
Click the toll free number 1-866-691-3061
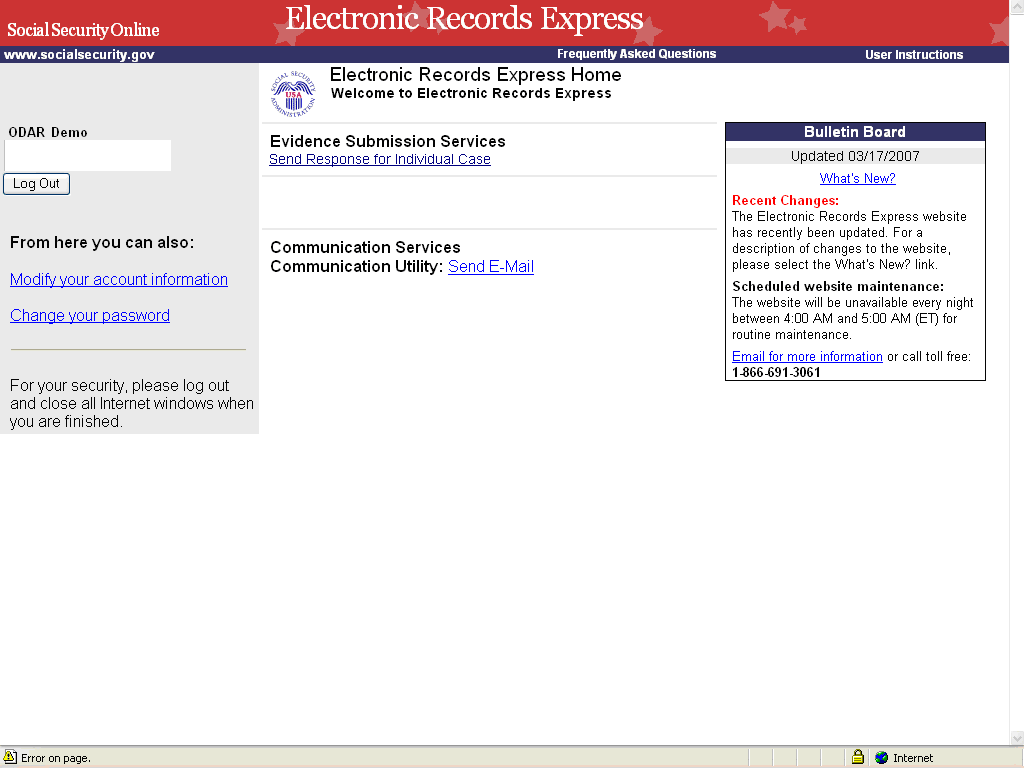click(x=776, y=373)
